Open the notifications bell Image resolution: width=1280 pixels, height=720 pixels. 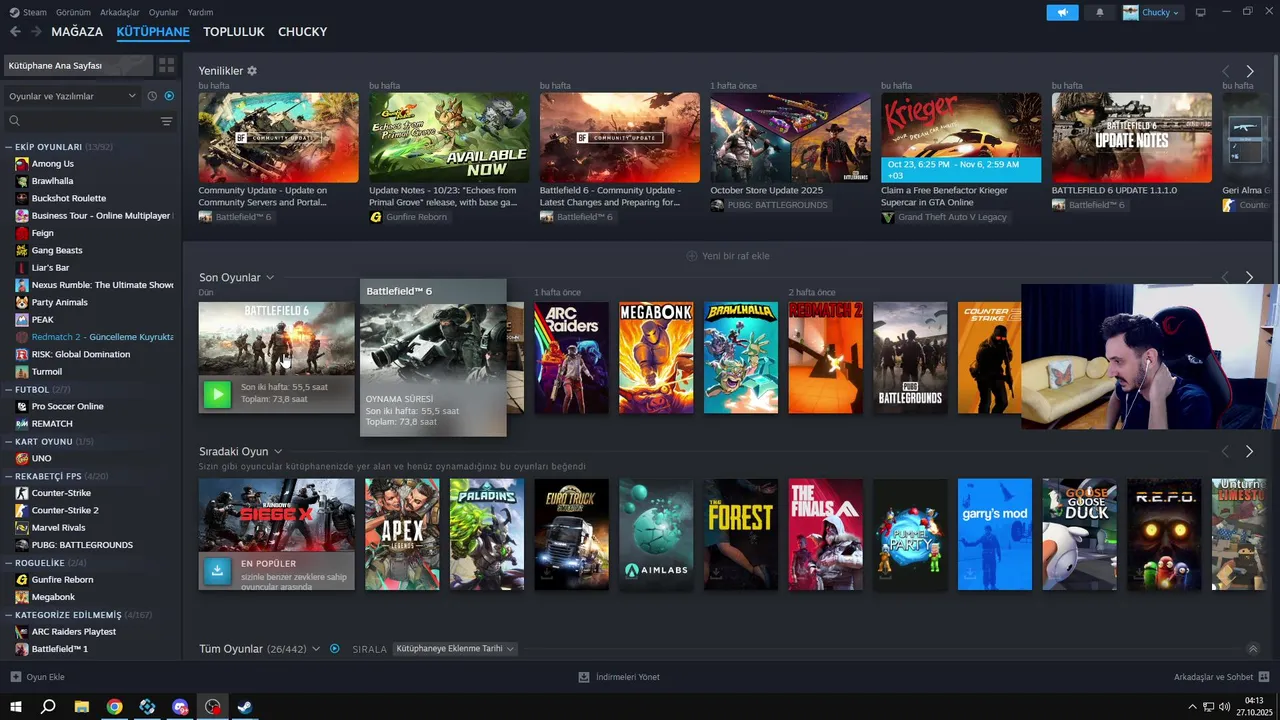point(1100,12)
